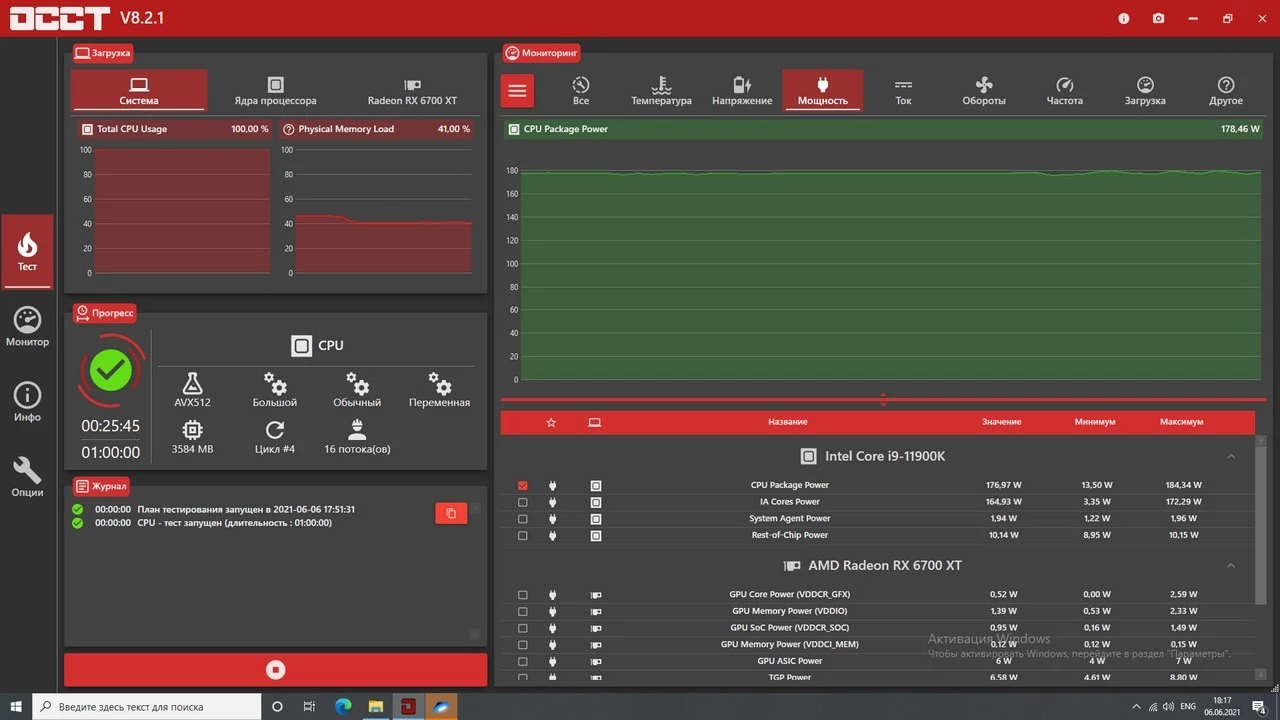Screen dimensions: 1280x720
Task: Open the info icon in title bar
Action: (x=1124, y=18)
